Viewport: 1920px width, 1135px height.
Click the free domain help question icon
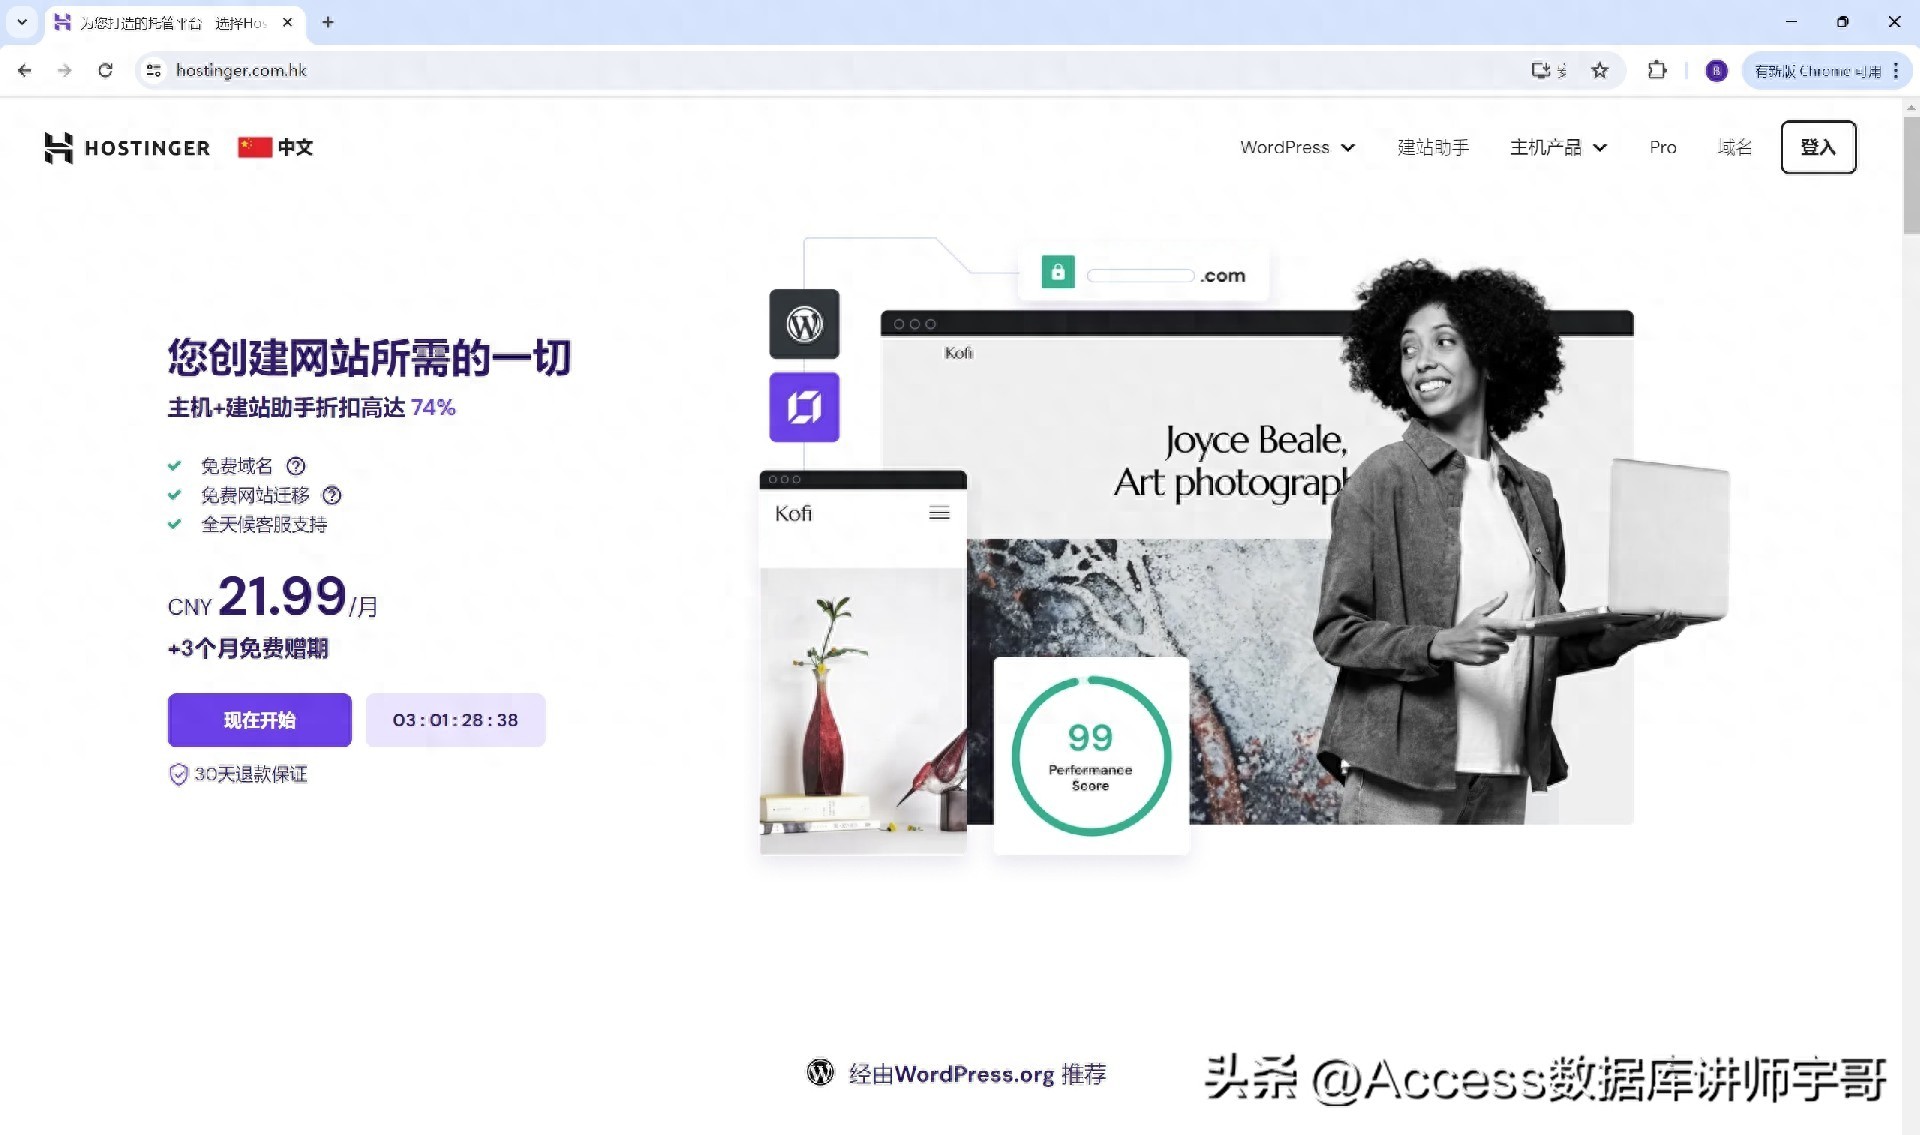pos(296,466)
